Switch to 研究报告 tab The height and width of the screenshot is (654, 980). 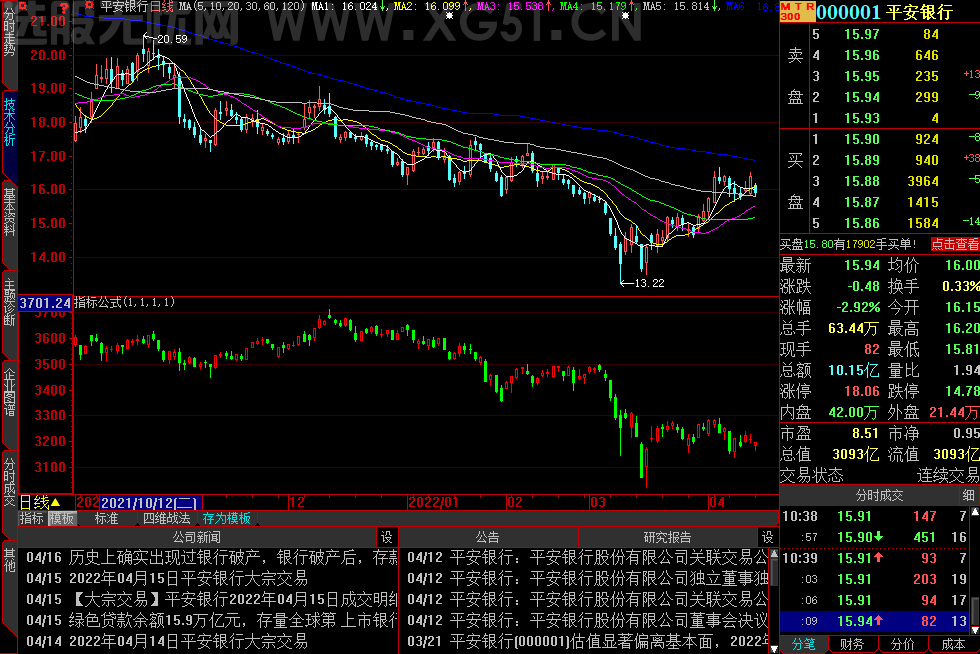click(x=668, y=537)
